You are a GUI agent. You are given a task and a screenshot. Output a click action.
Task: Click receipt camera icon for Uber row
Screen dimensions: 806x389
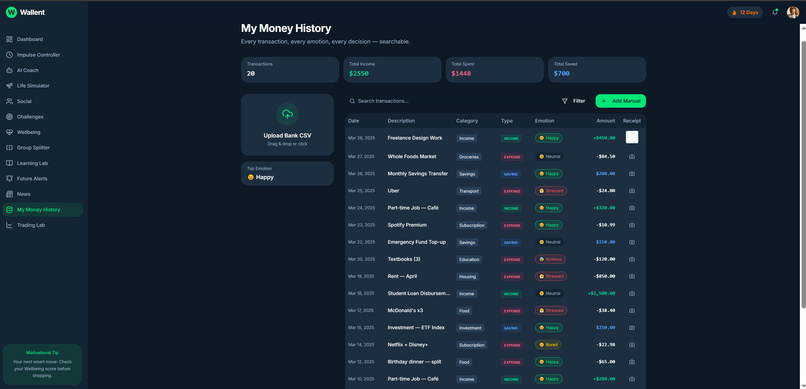(632, 191)
